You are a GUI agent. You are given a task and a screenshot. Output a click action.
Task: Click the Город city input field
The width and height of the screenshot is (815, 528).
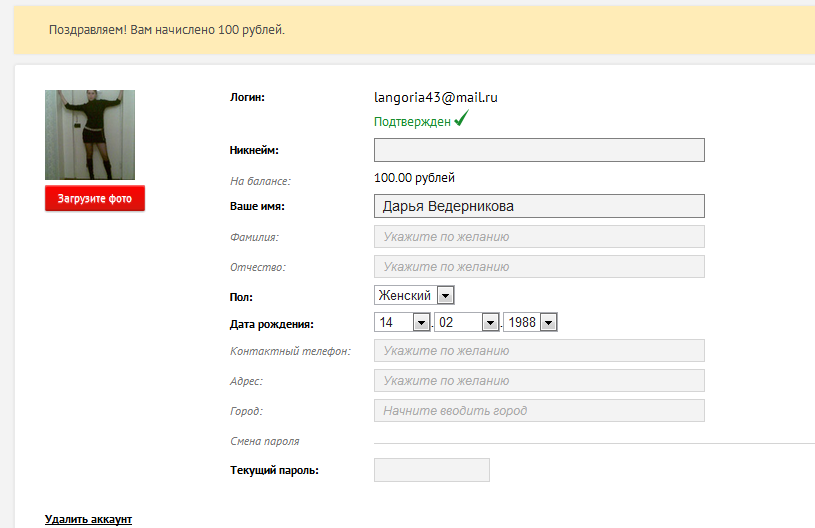(x=539, y=411)
